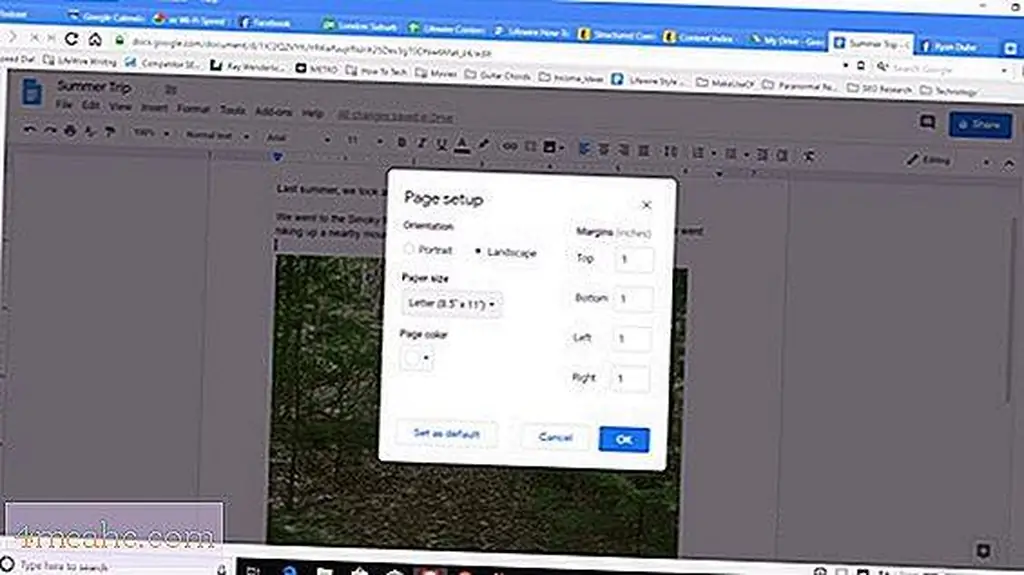Viewport: 1024px width, 575px height.
Task: Open the View menu
Action: coord(120,107)
